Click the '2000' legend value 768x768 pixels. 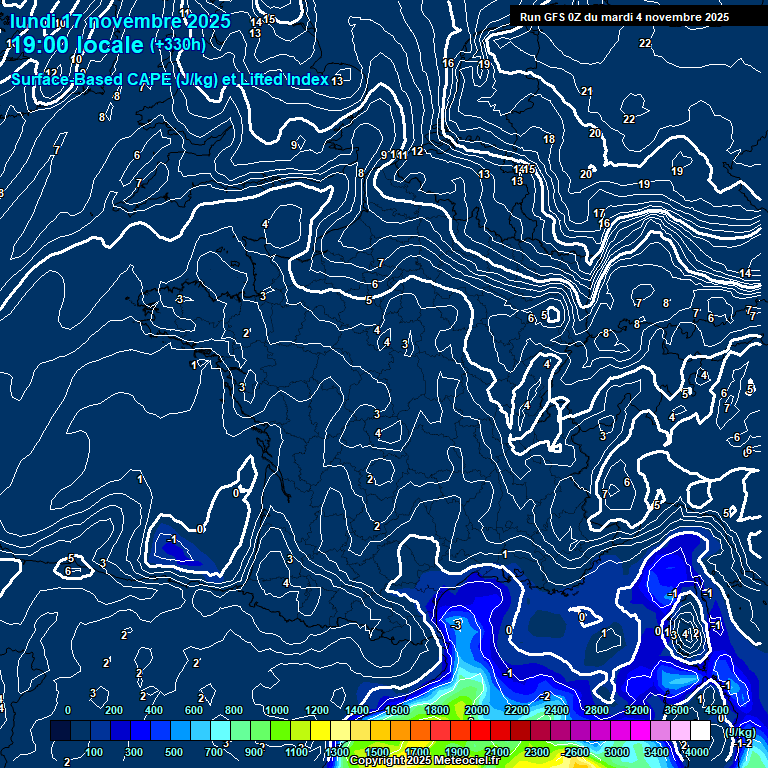point(477,710)
